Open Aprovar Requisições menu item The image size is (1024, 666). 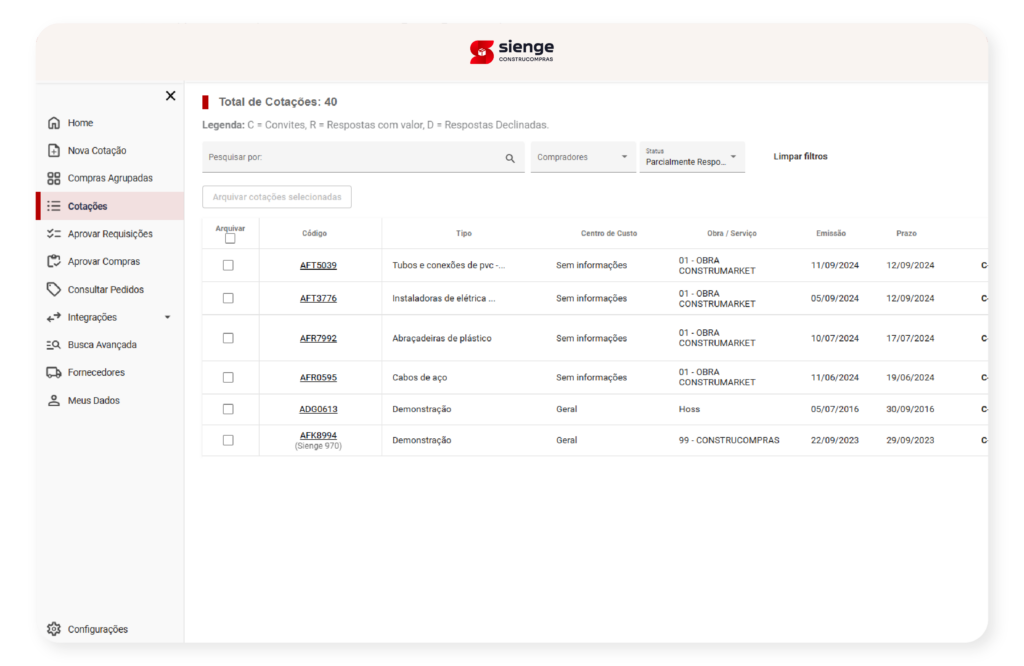(110, 234)
